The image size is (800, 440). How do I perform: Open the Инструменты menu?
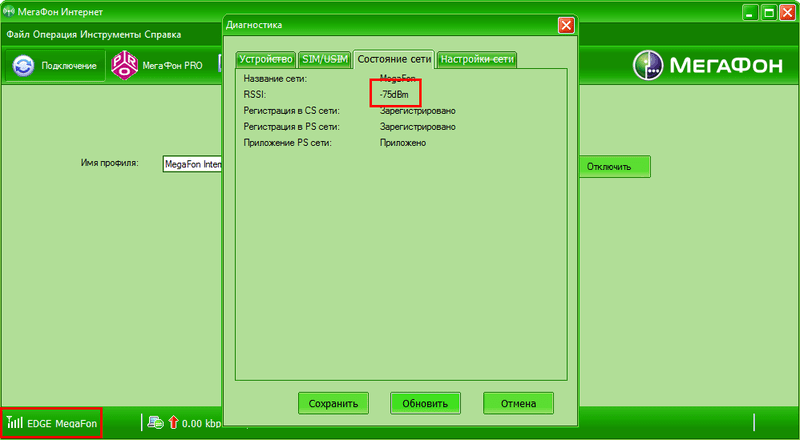pyautogui.click(x=111, y=35)
